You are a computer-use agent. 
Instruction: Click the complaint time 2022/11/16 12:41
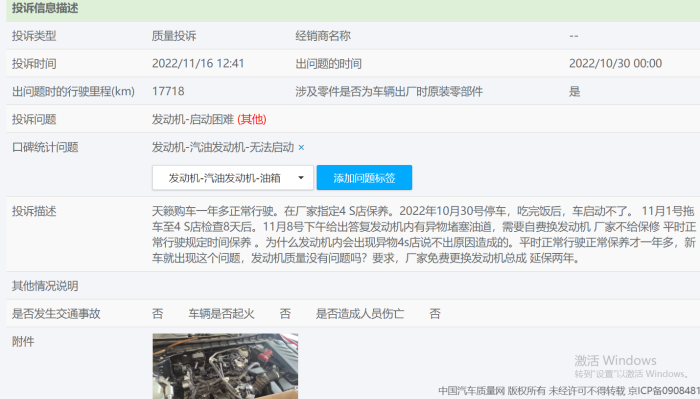coord(198,63)
